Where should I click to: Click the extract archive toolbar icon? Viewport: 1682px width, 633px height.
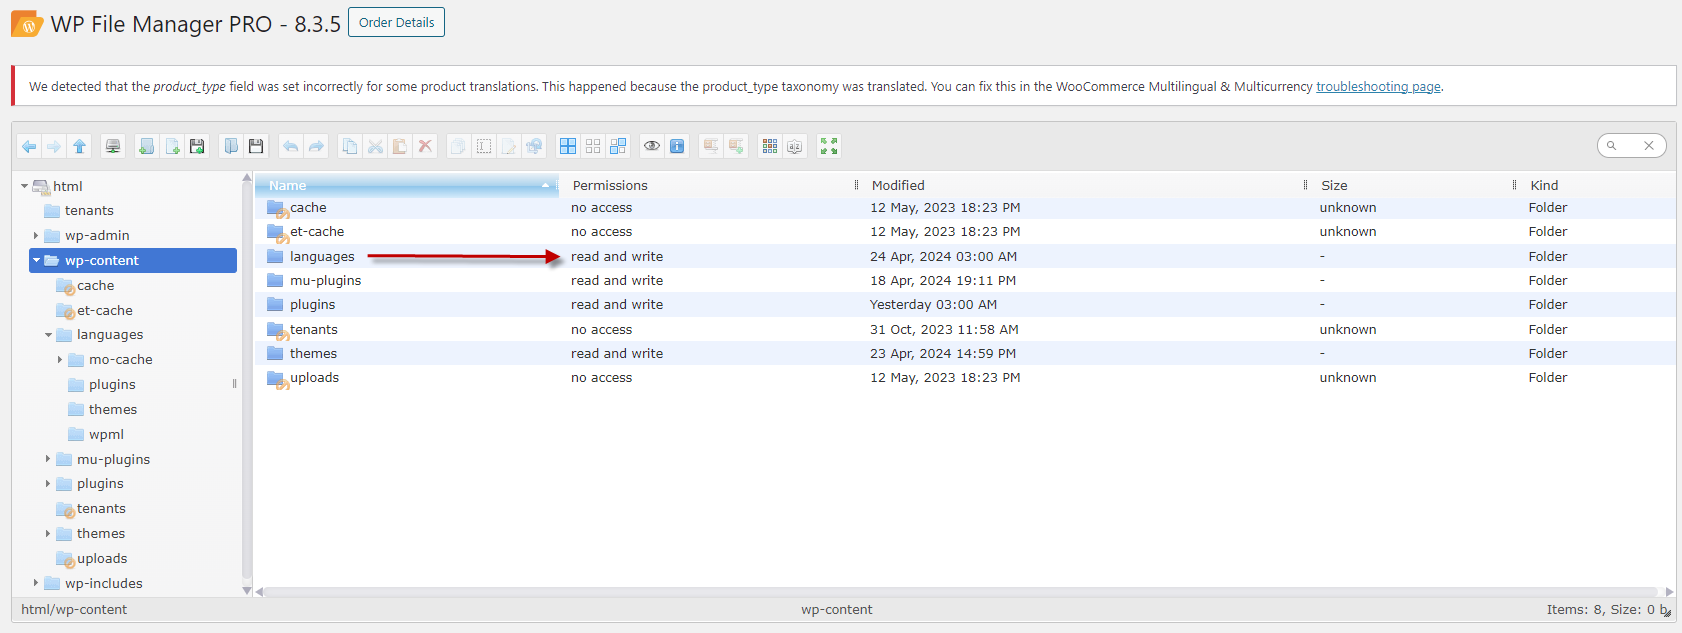click(x=711, y=146)
